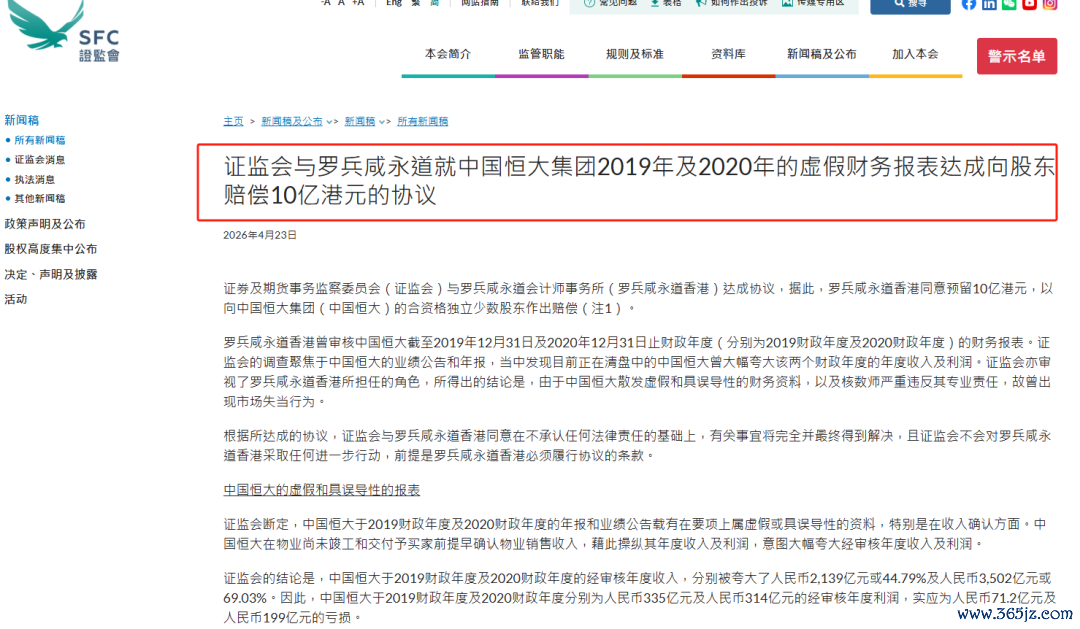Open 如何作出投诉 complaint link

tap(731, 3)
